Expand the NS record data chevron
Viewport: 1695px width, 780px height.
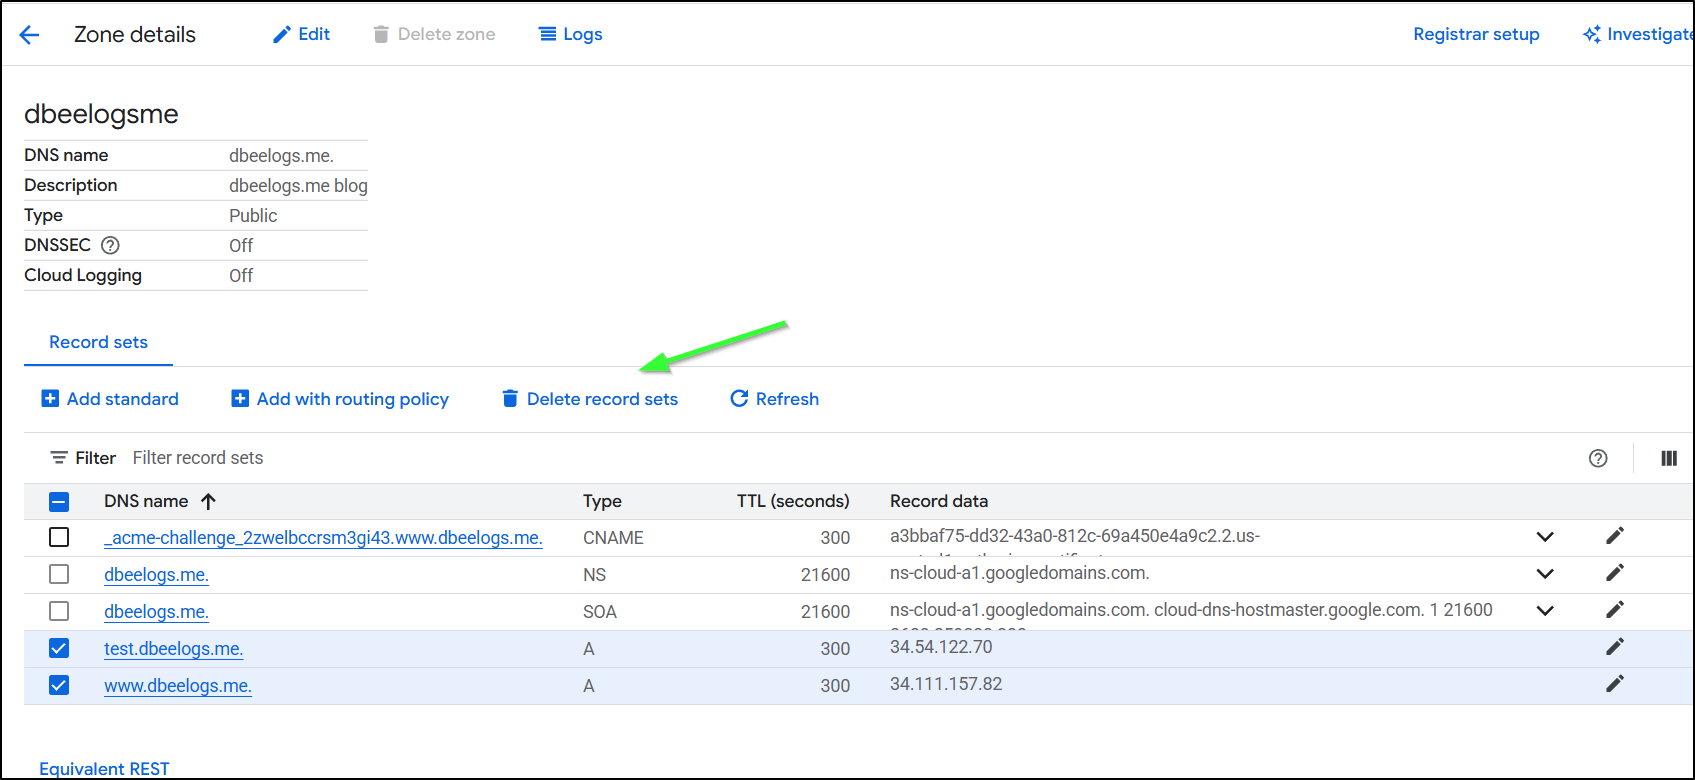tap(1544, 574)
